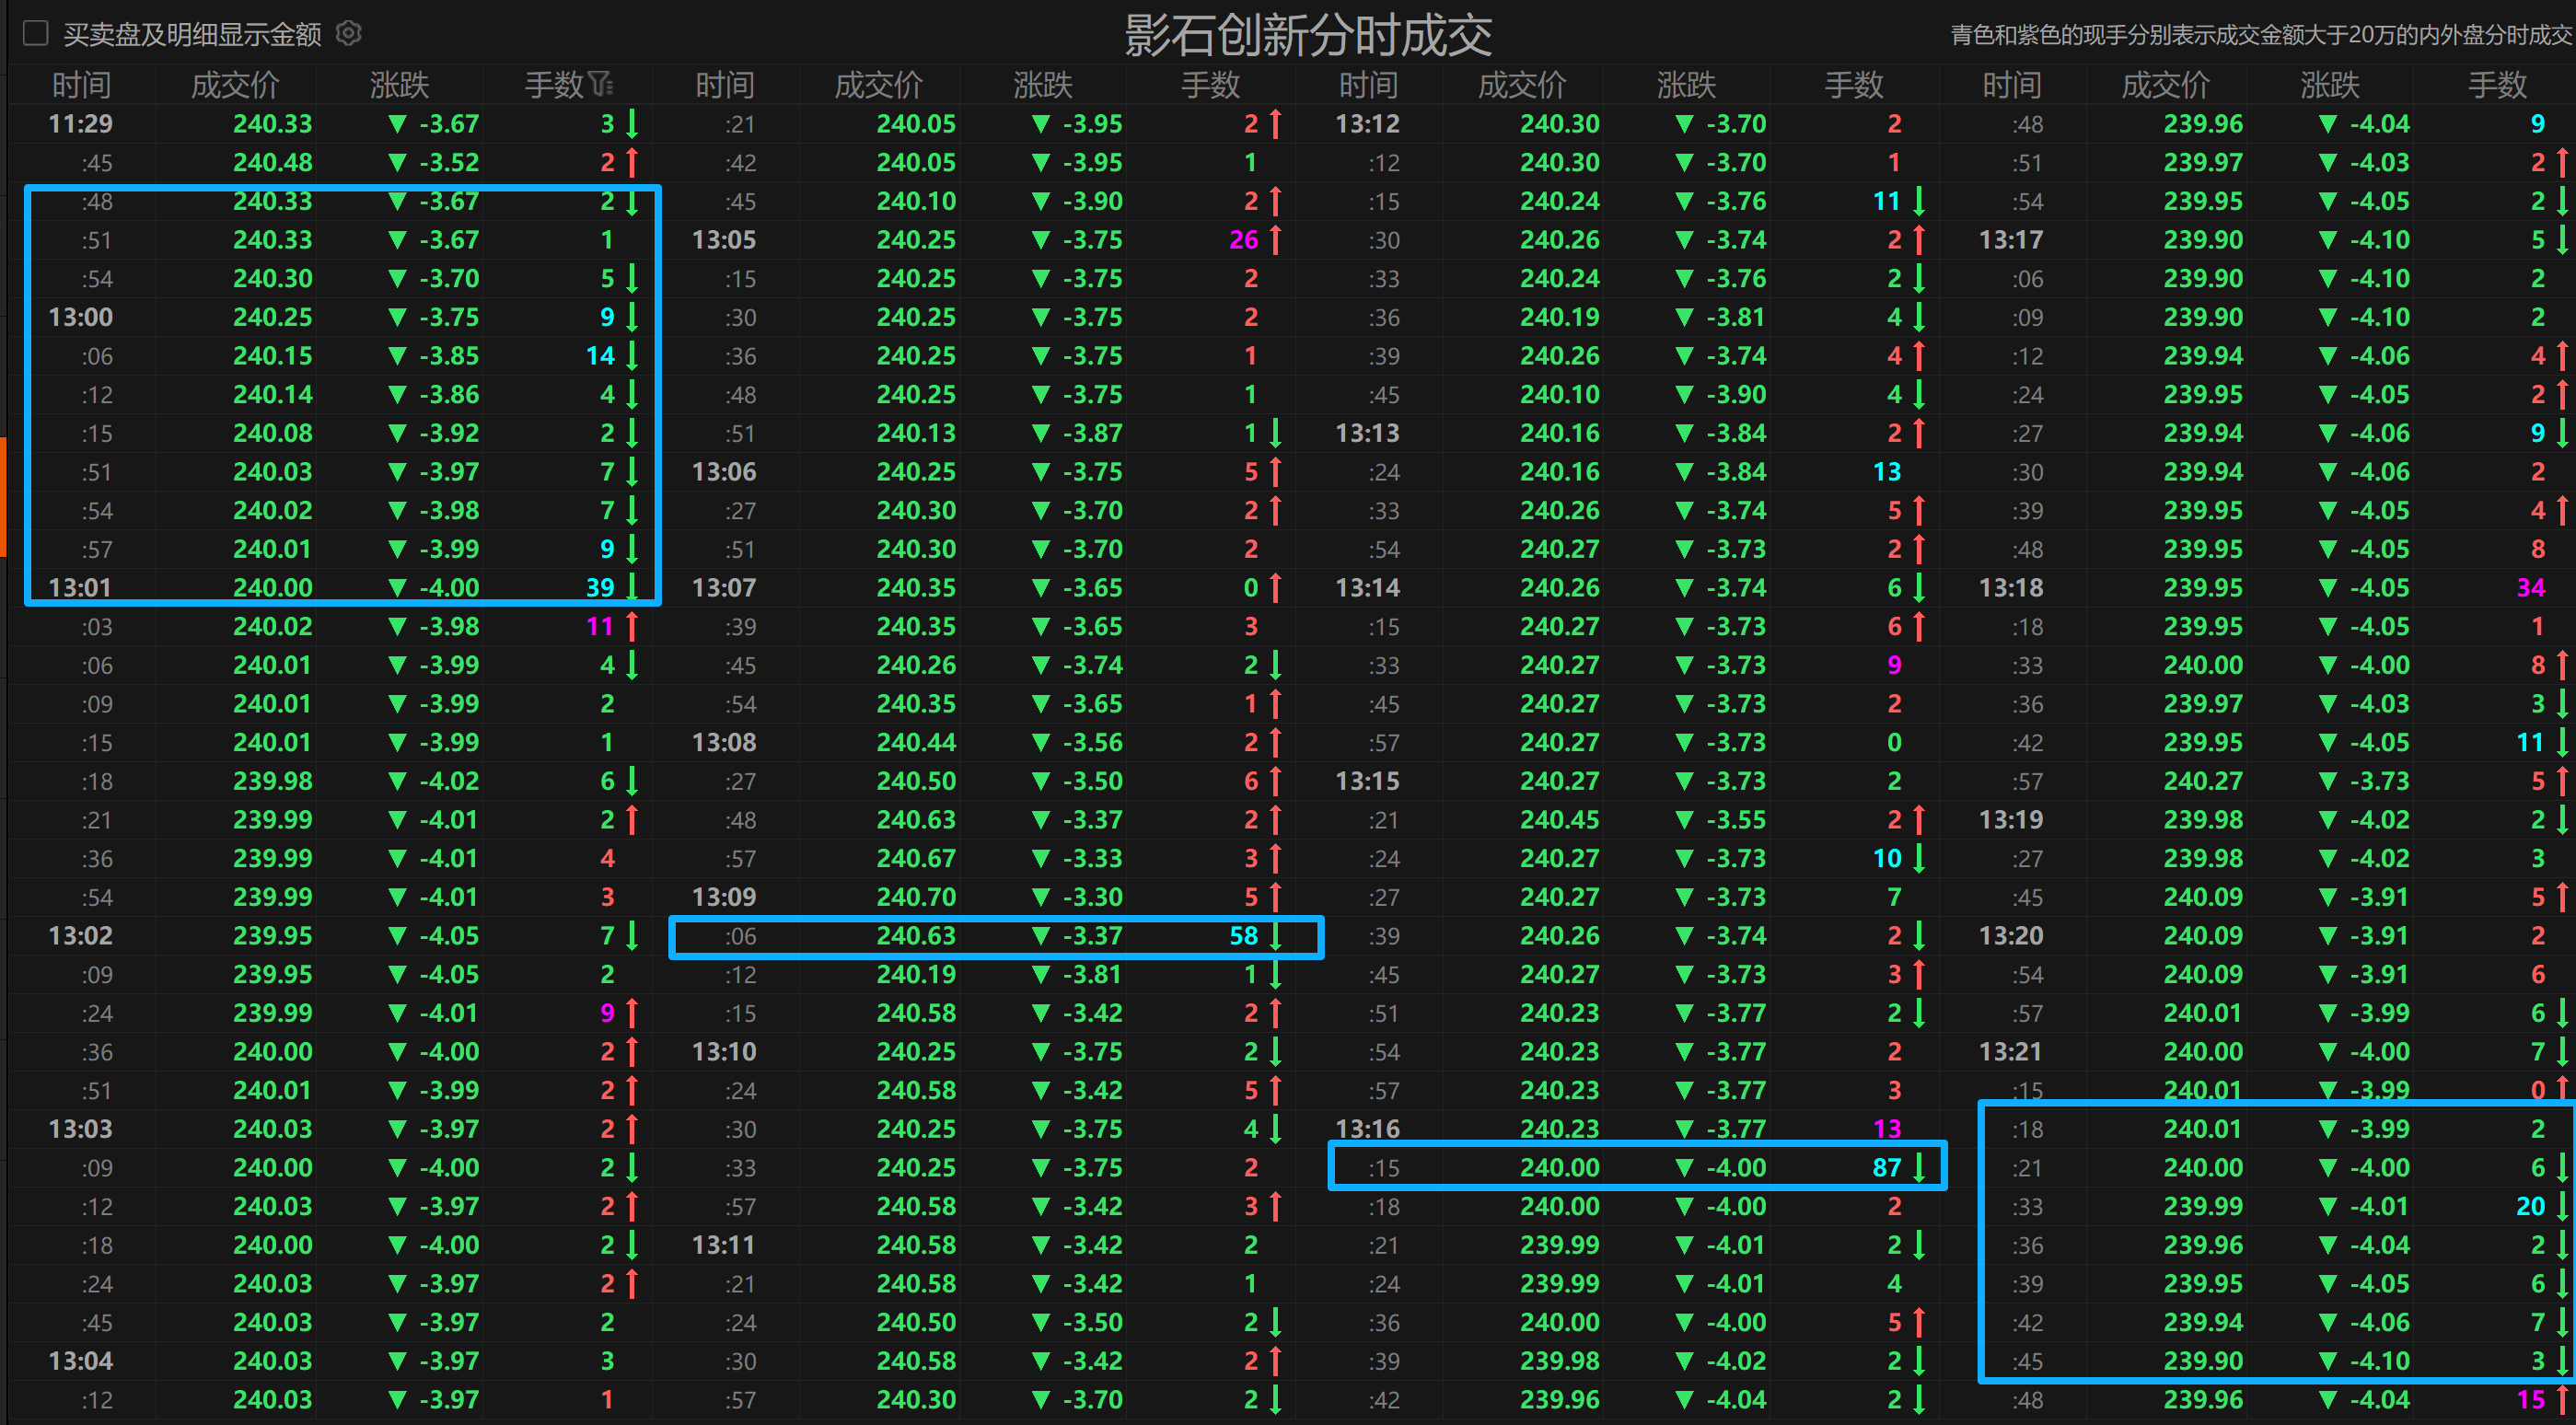Click the leftmost 涨跌 column header
The height and width of the screenshot is (1425, 2576).
coord(399,85)
